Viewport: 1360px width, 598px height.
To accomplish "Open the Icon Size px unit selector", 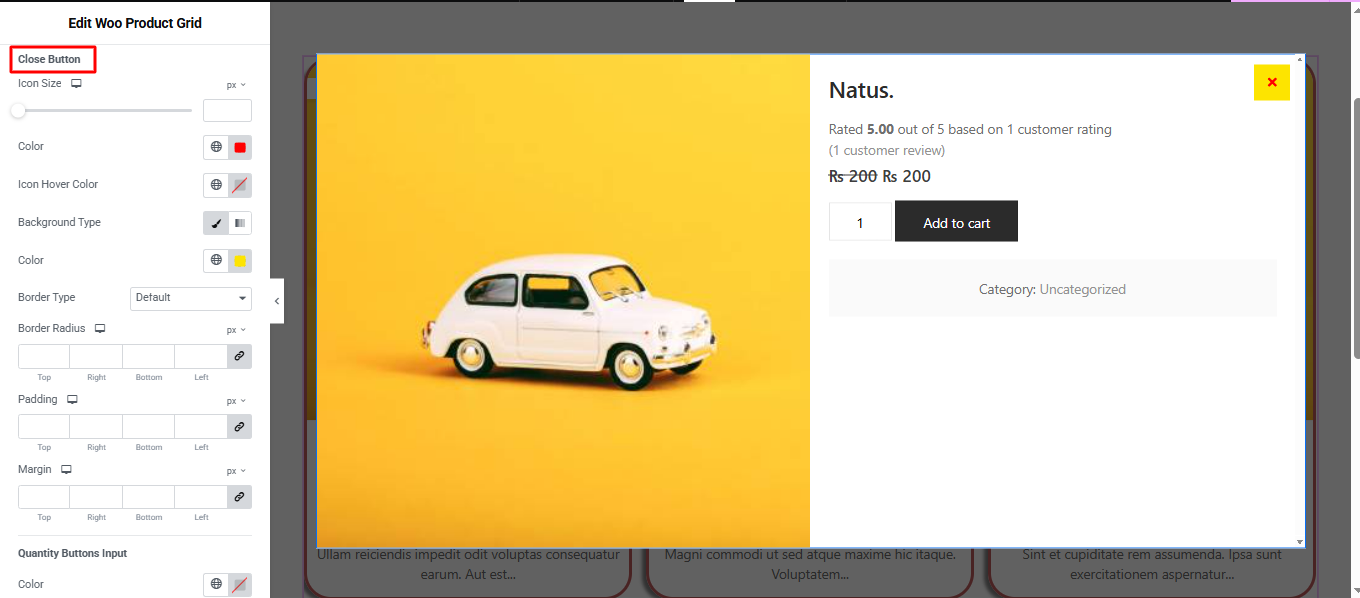I will point(236,85).
